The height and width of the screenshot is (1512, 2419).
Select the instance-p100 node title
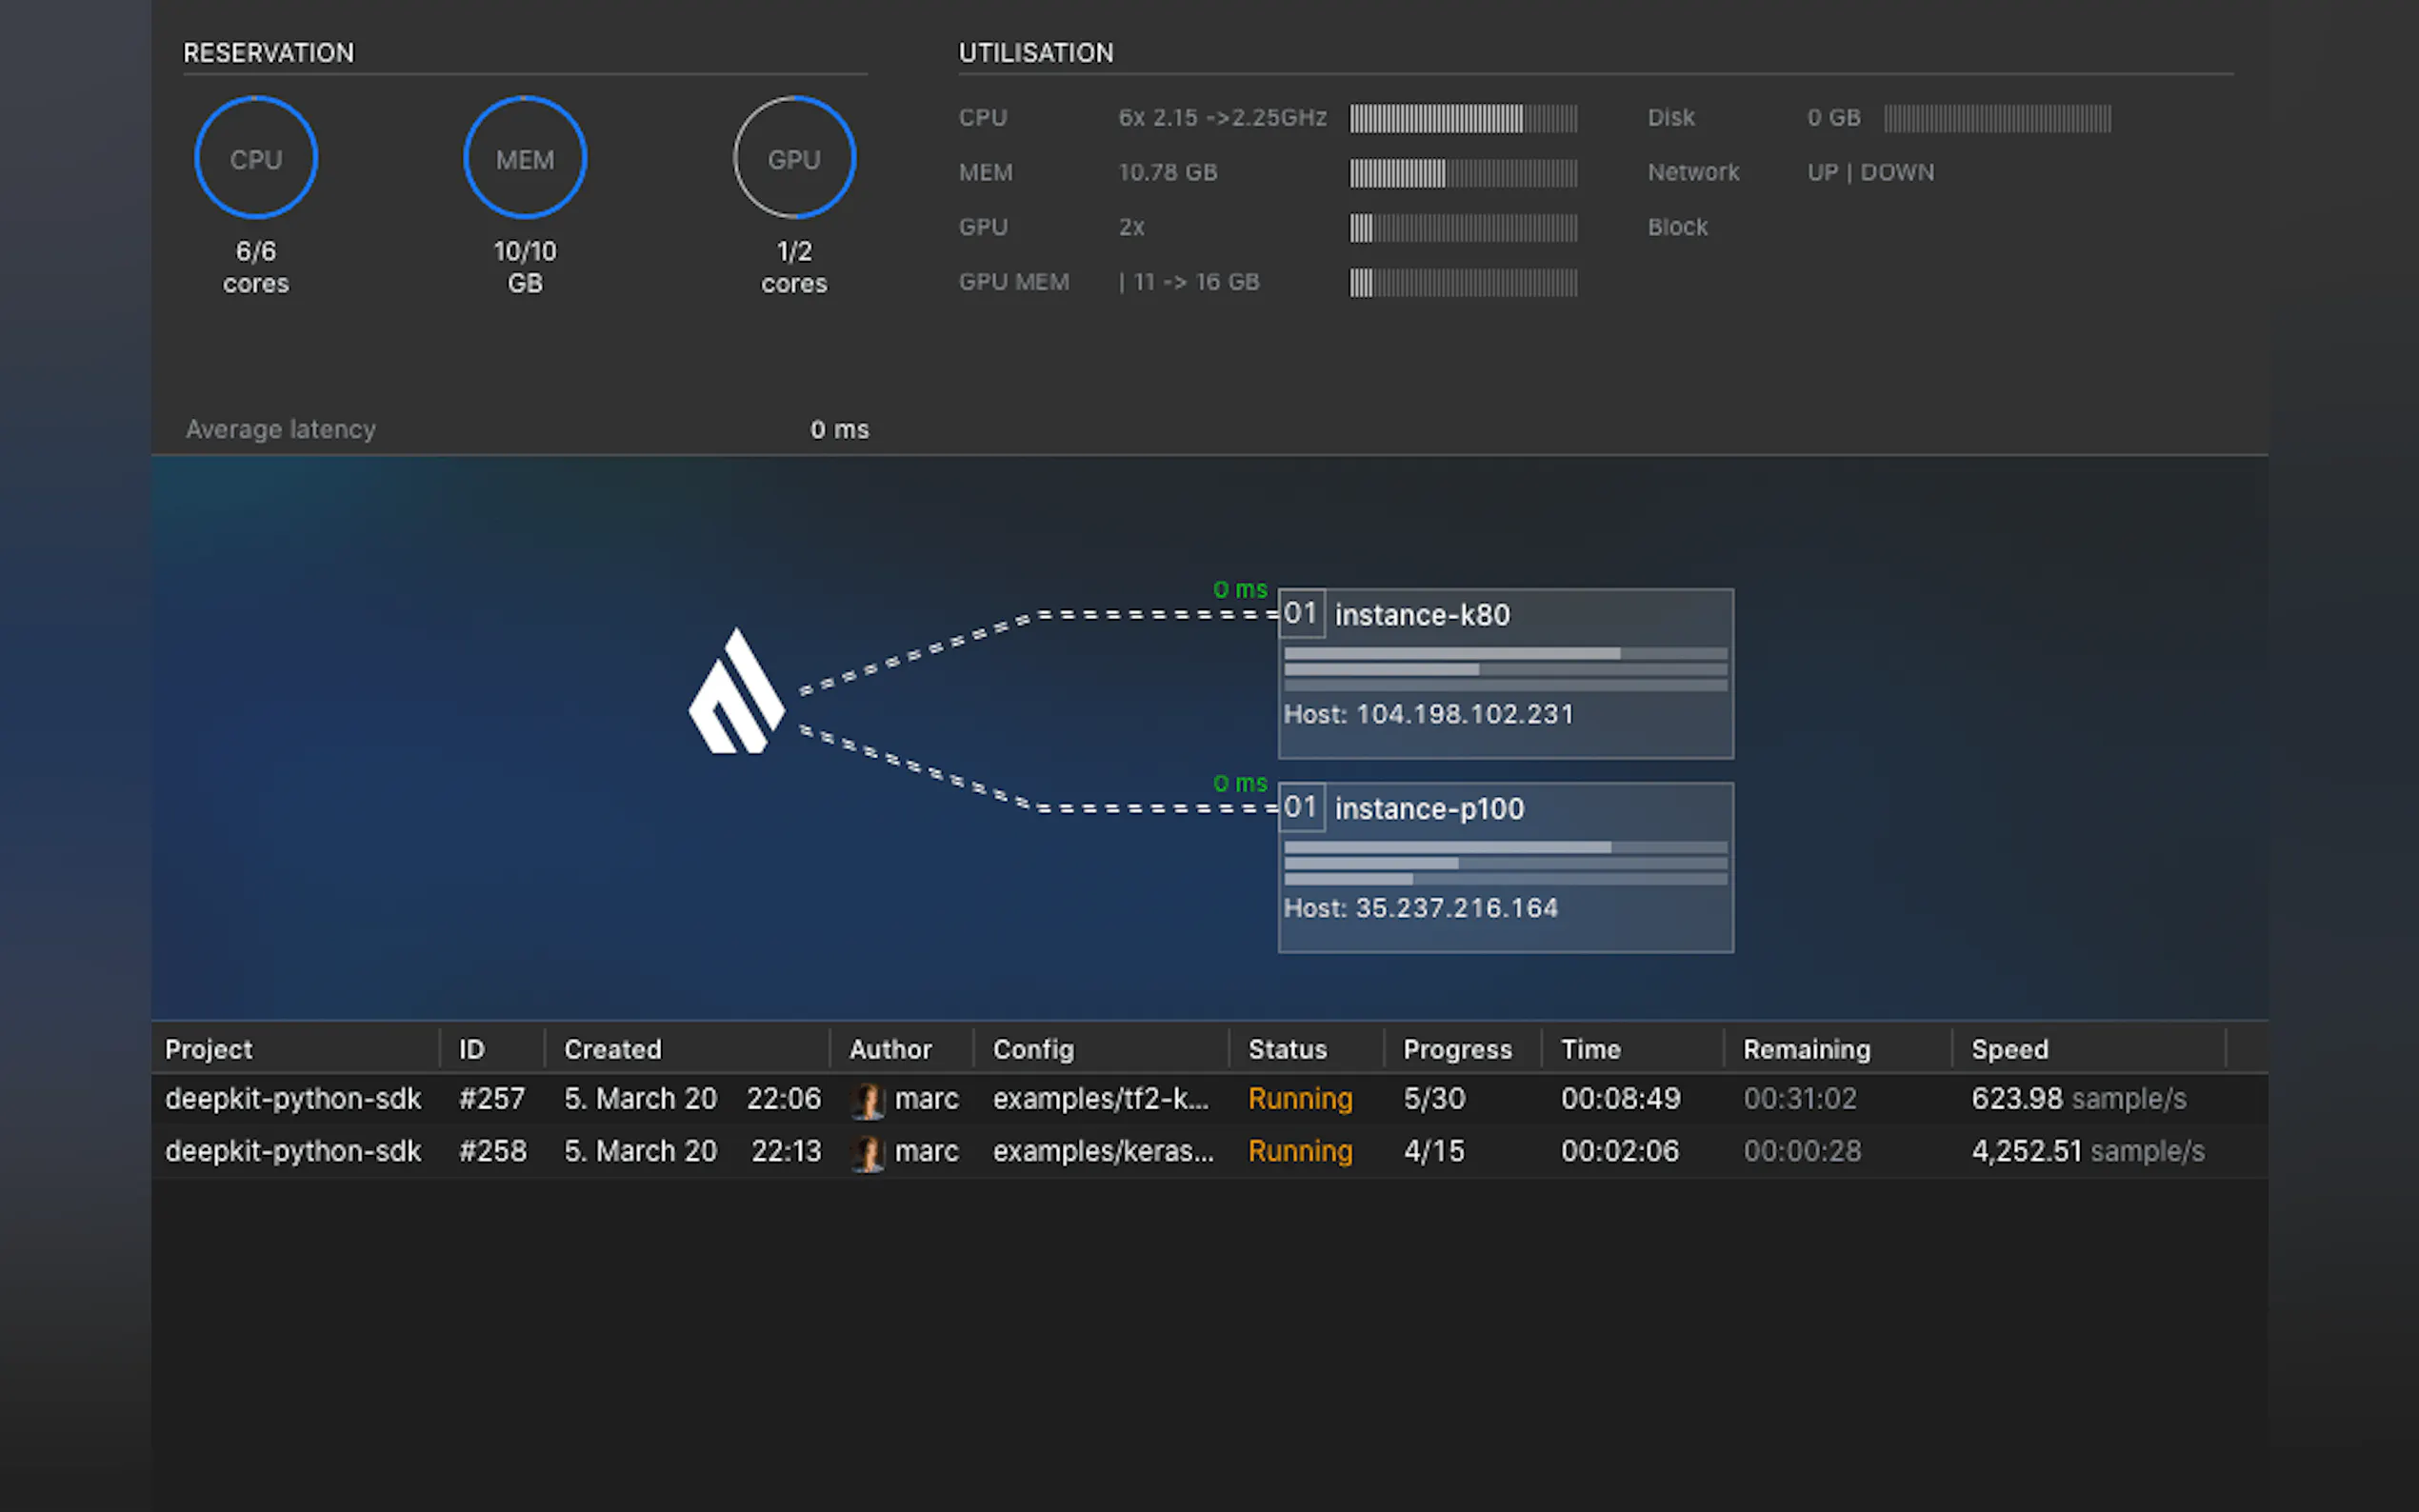click(x=1429, y=808)
